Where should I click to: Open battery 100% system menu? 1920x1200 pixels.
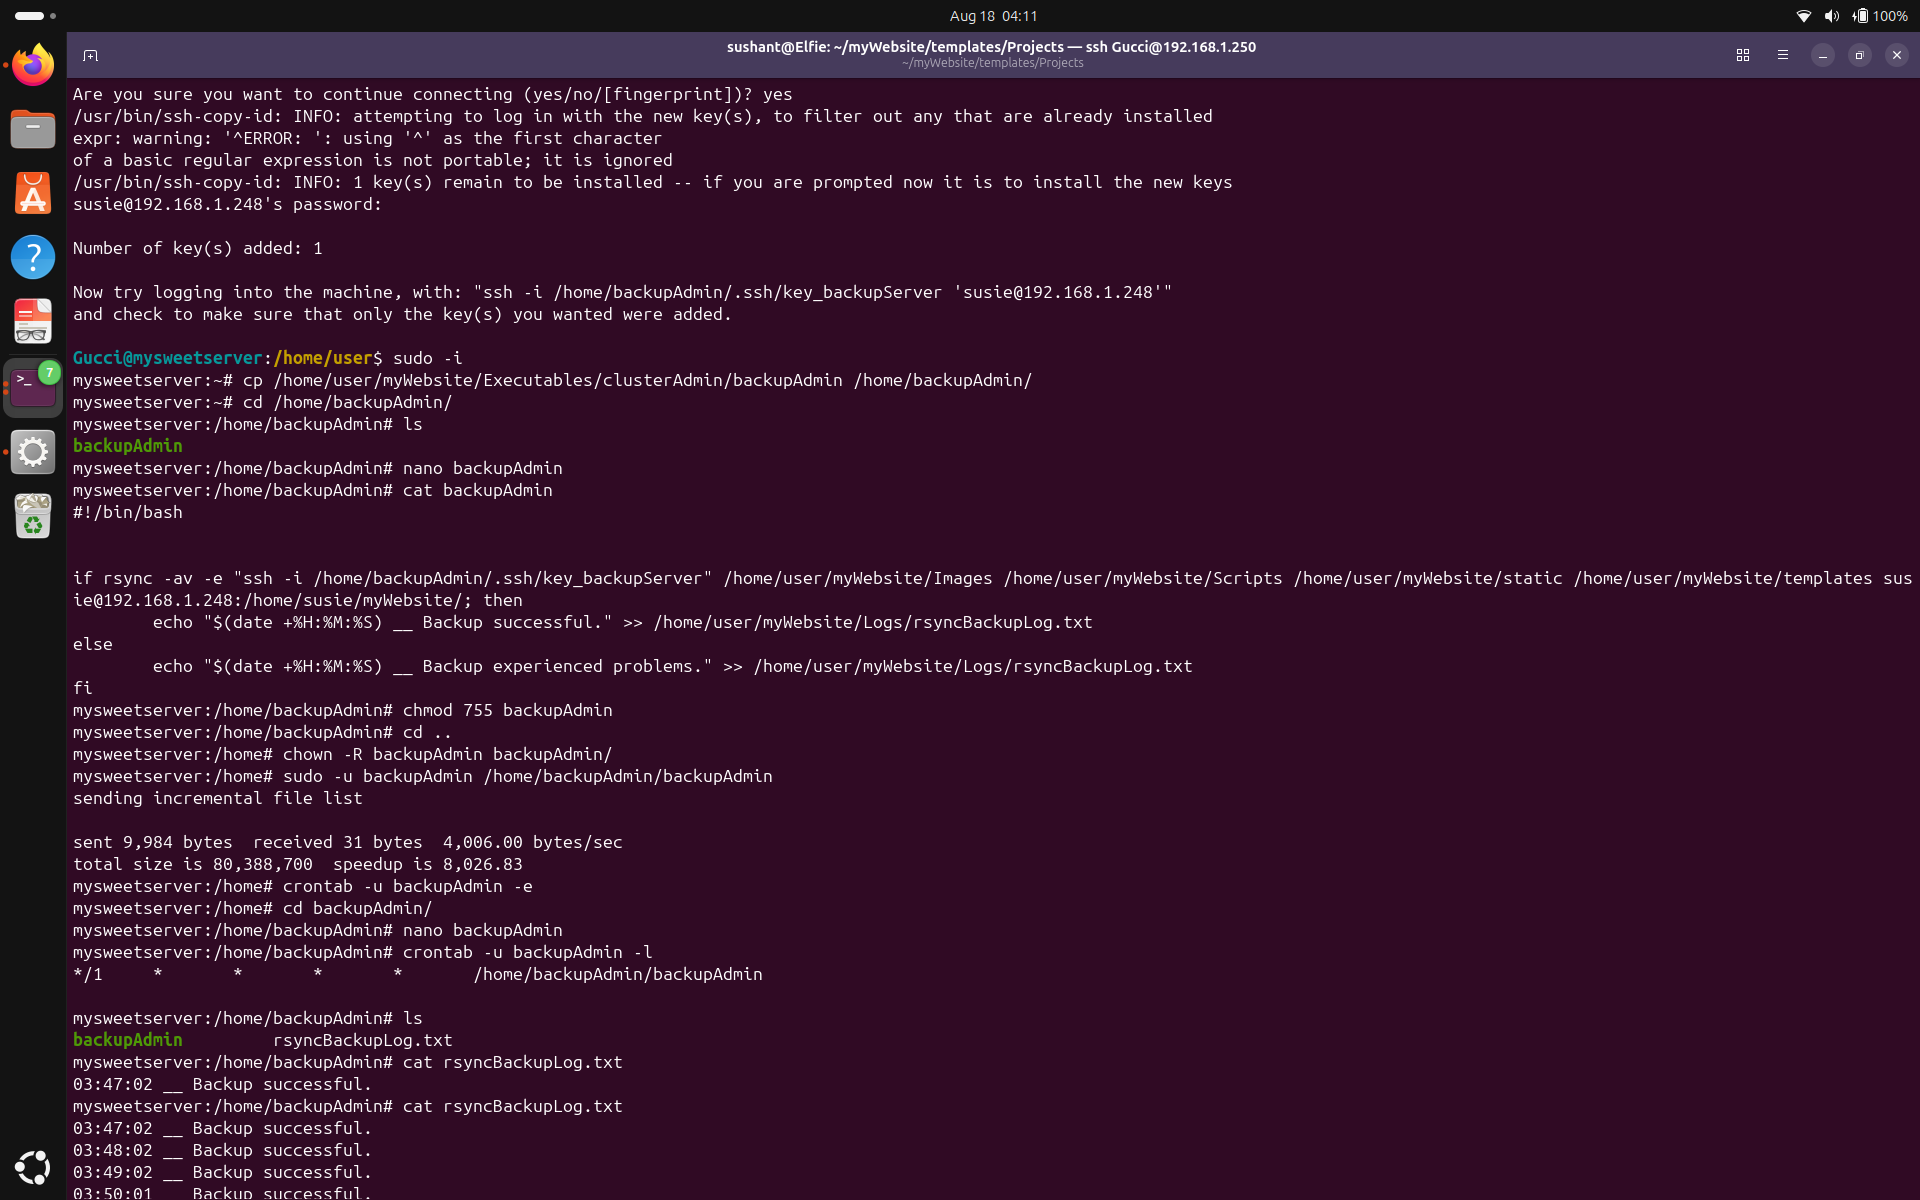[x=1880, y=16]
